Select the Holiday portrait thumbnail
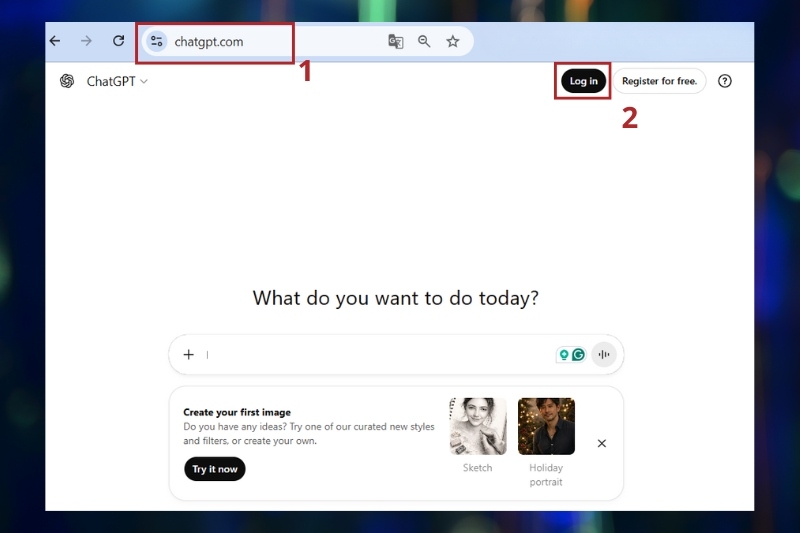 (x=546, y=426)
